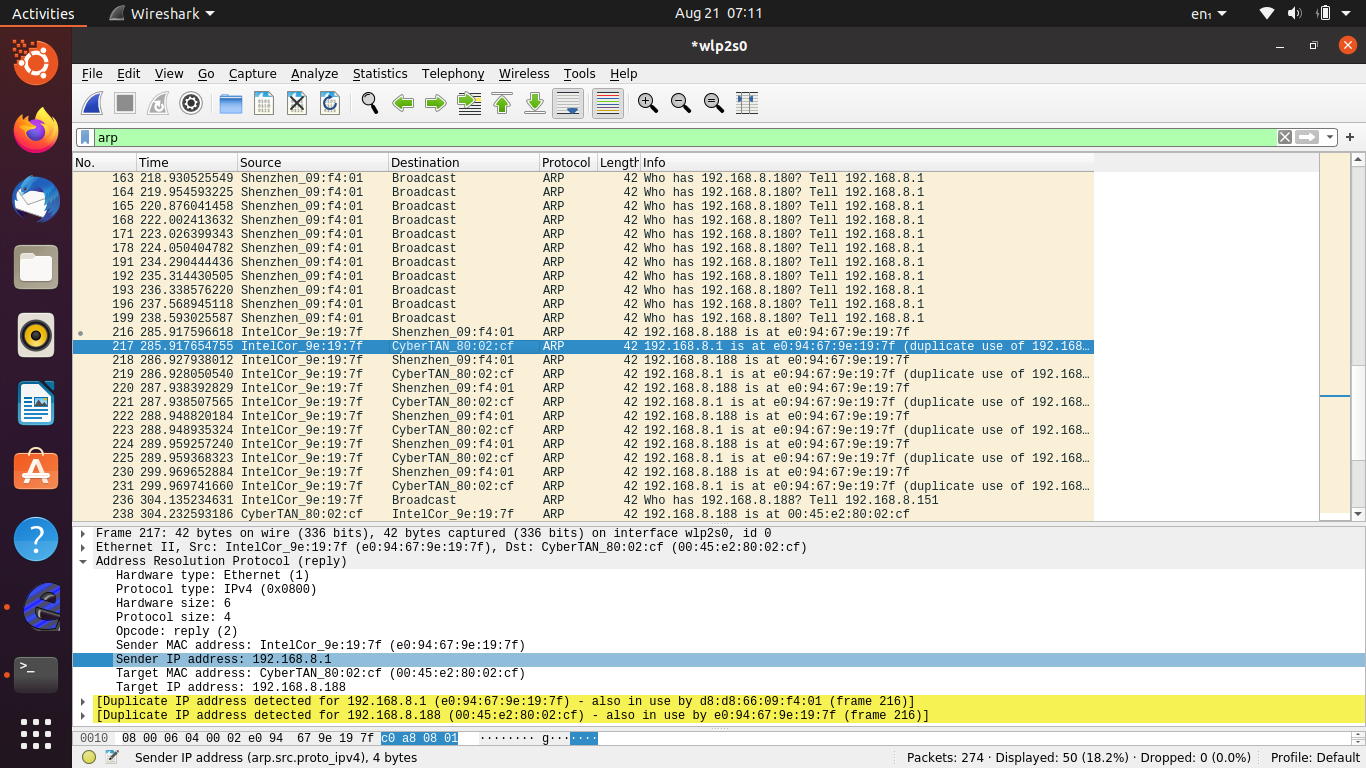This screenshot has height=768, width=1366.
Task: Open a capture file folder icon
Action: pos(231,103)
